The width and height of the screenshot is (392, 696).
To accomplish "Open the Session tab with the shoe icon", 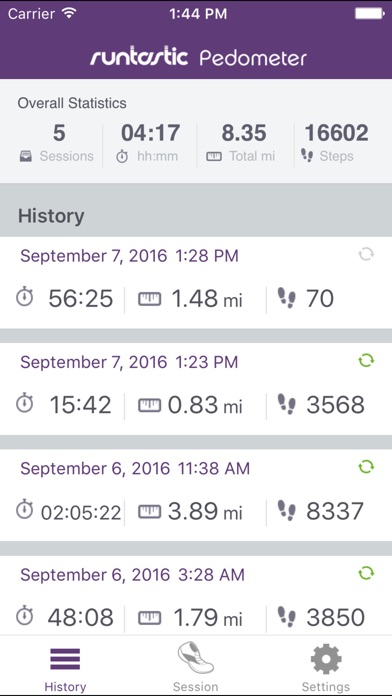I will [x=195, y=668].
